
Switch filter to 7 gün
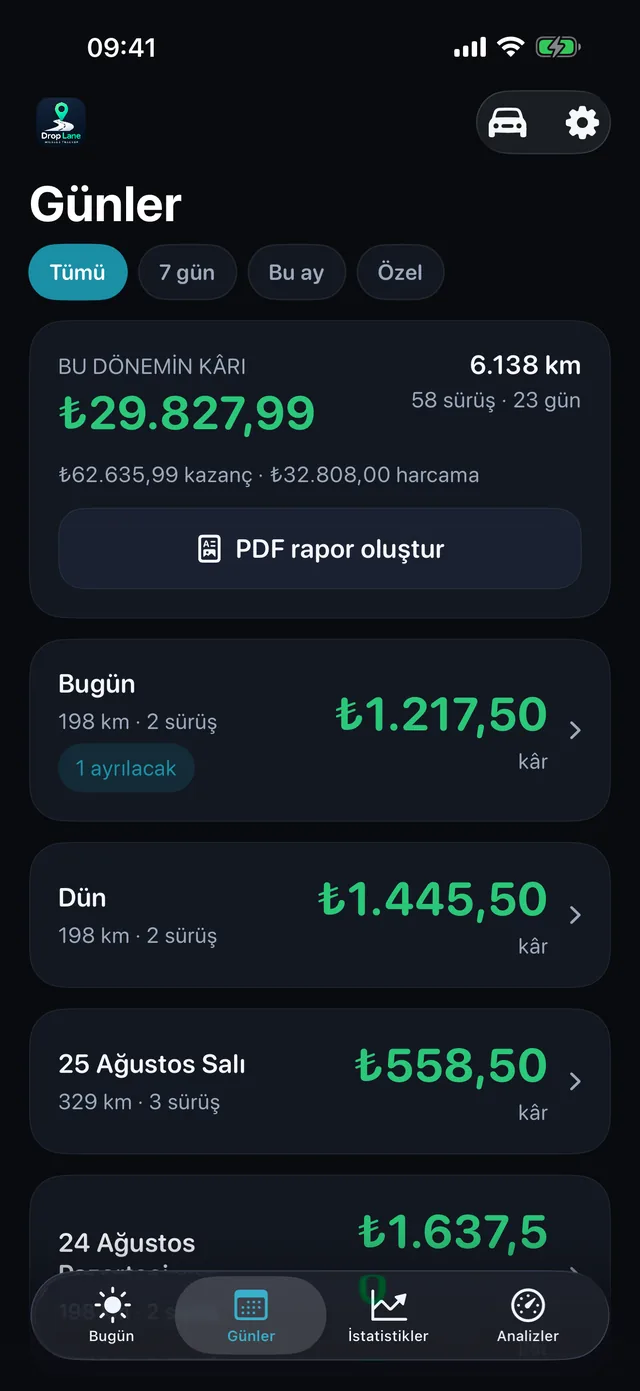[x=187, y=272]
